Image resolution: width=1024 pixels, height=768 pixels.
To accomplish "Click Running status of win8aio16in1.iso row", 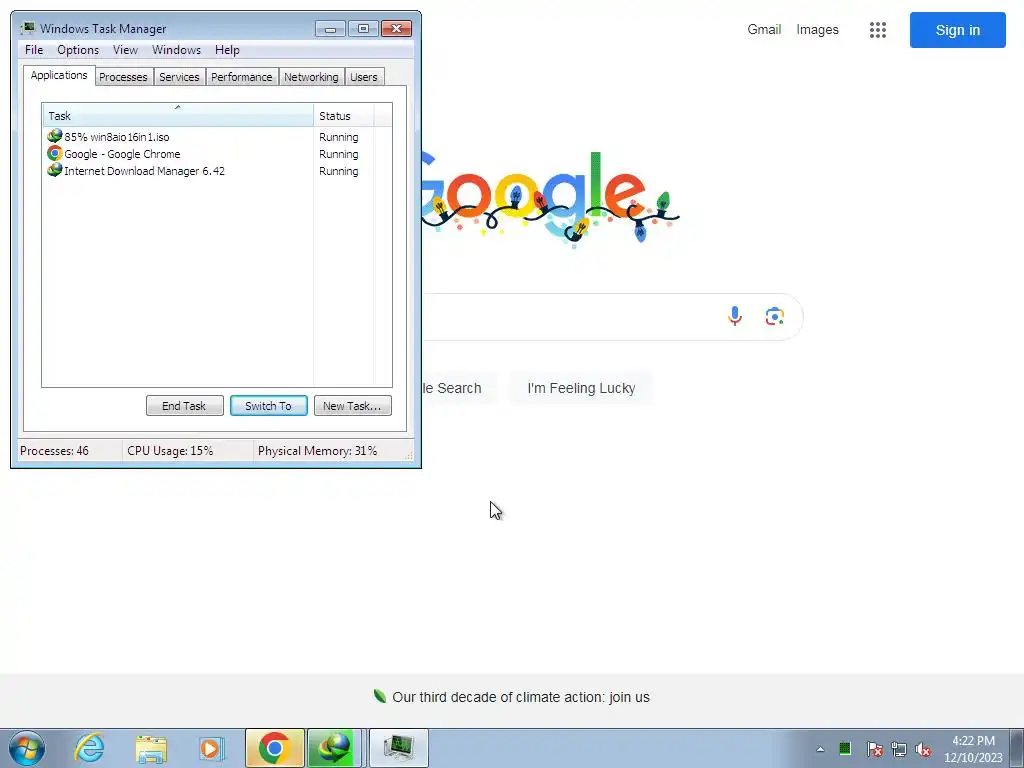I will pyautogui.click(x=338, y=137).
